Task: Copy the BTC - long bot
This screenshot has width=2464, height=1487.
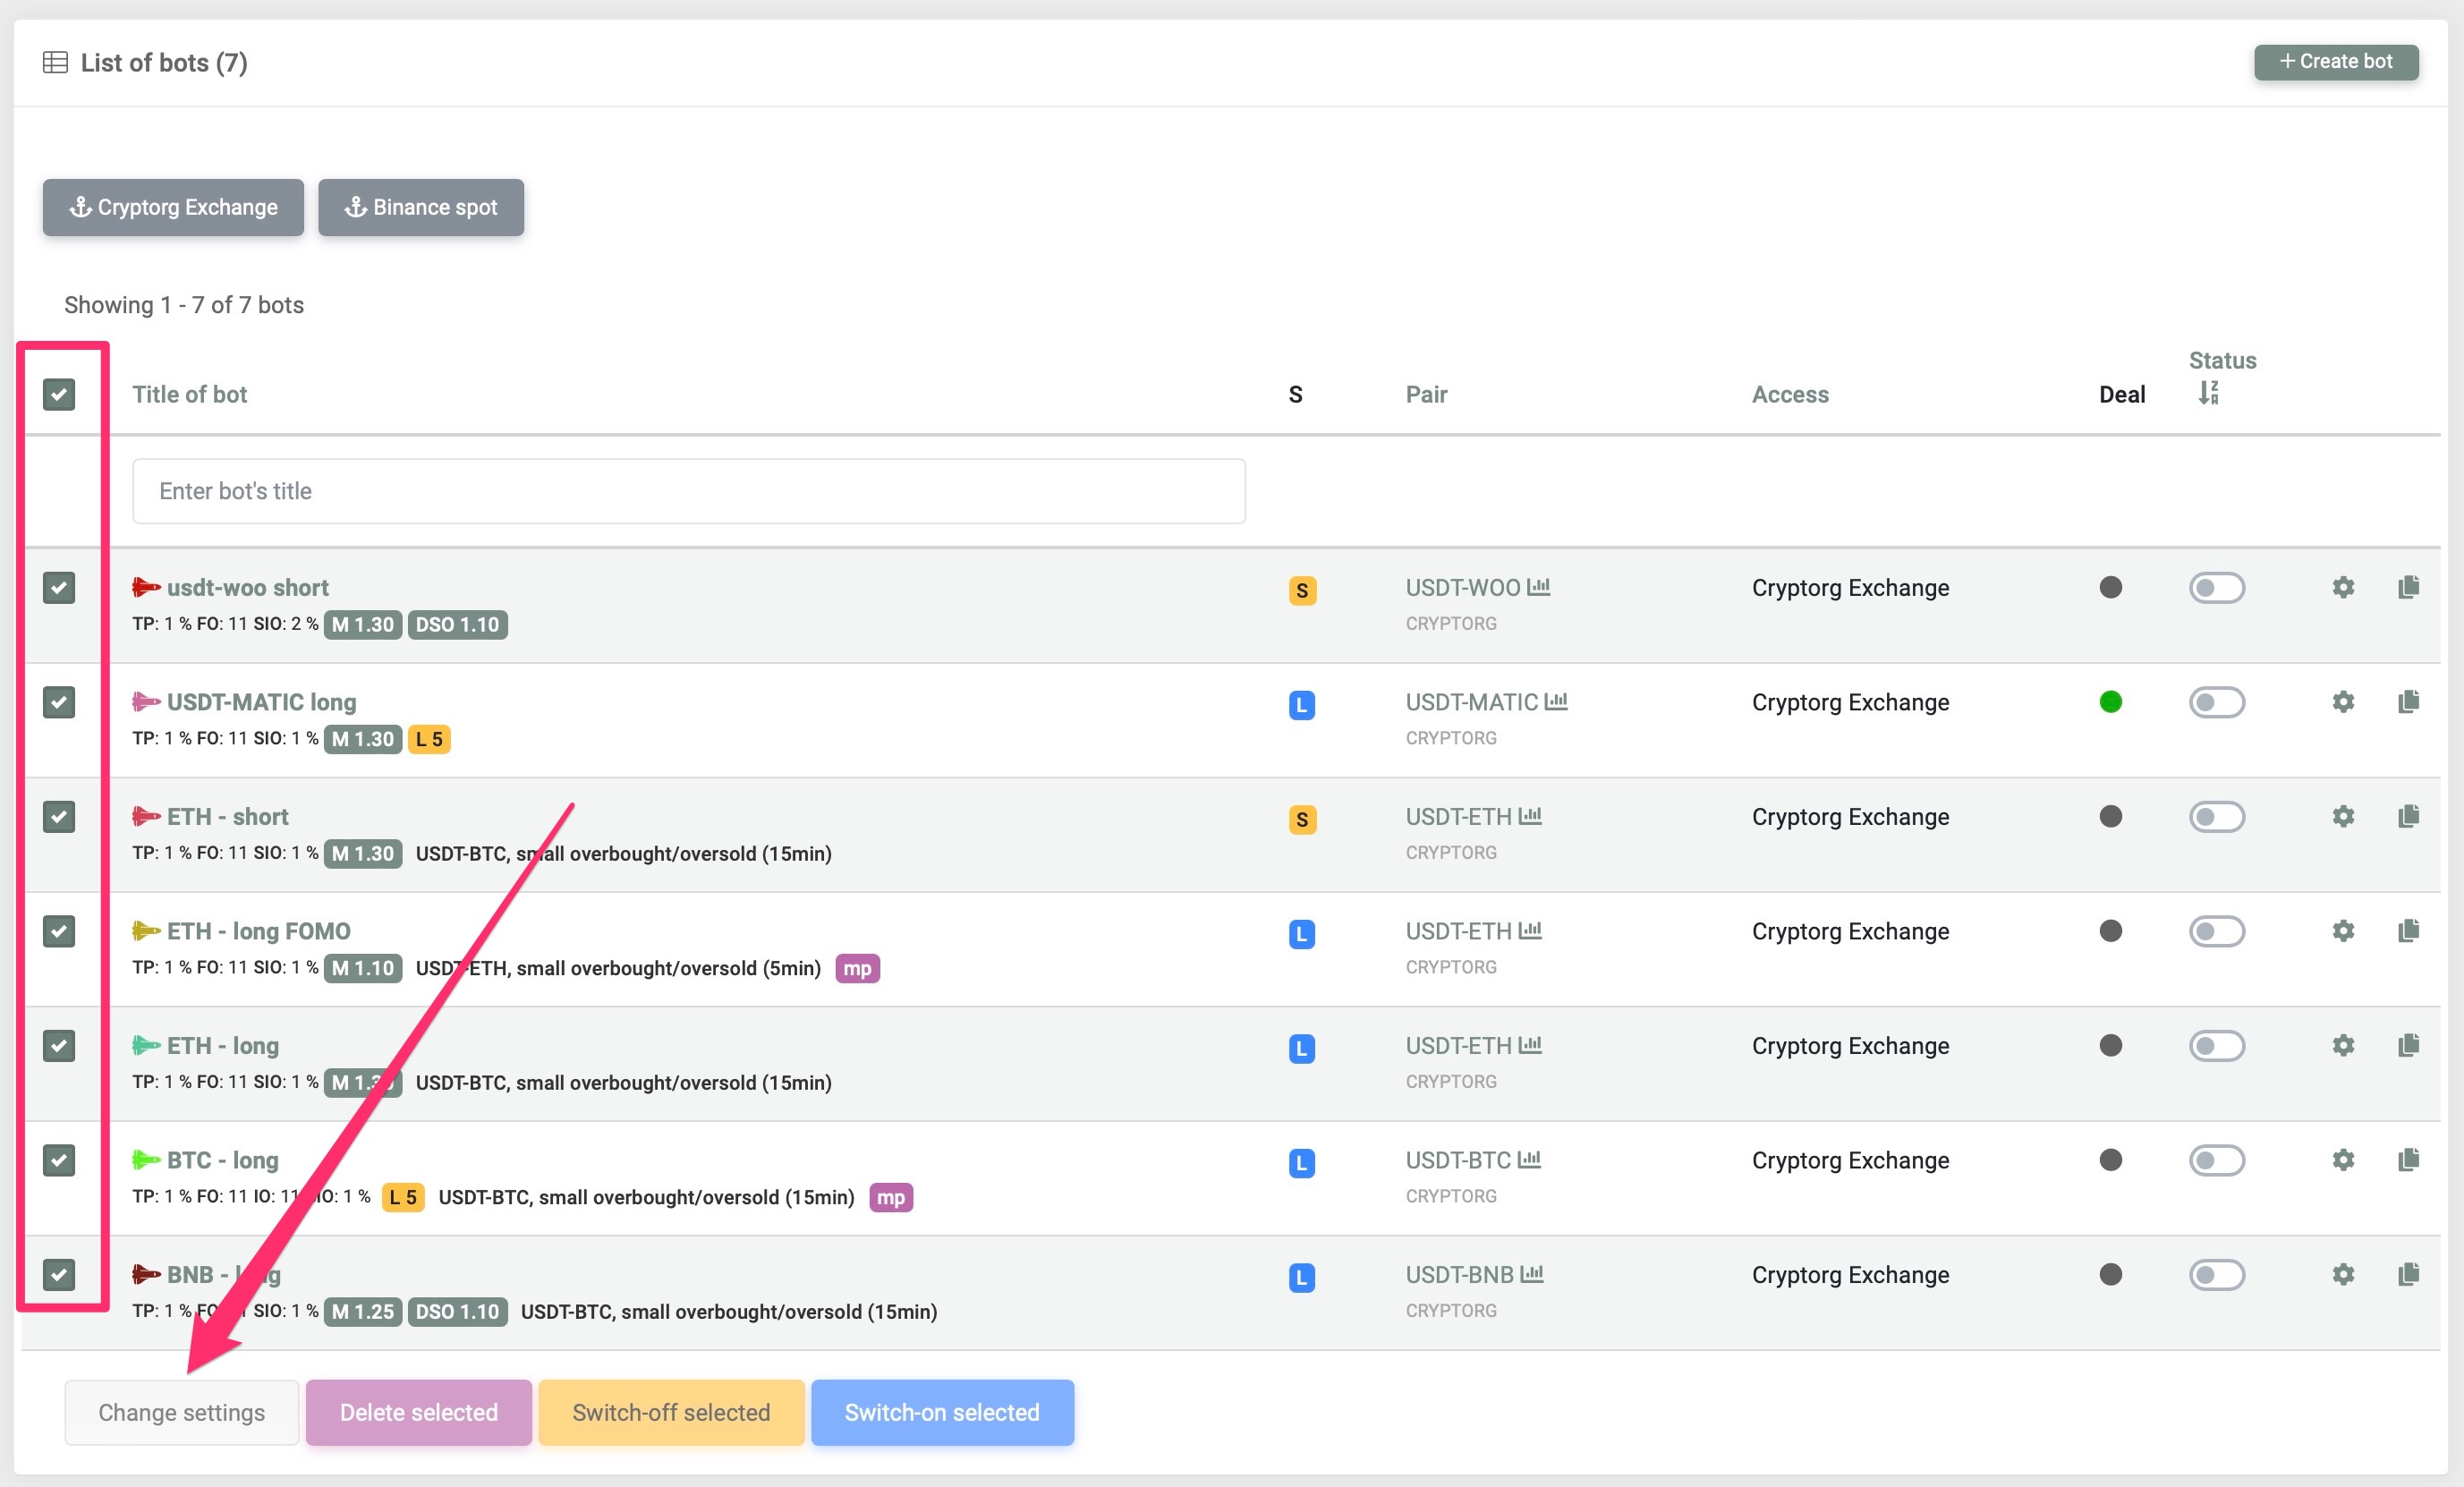Action: click(x=2408, y=1160)
